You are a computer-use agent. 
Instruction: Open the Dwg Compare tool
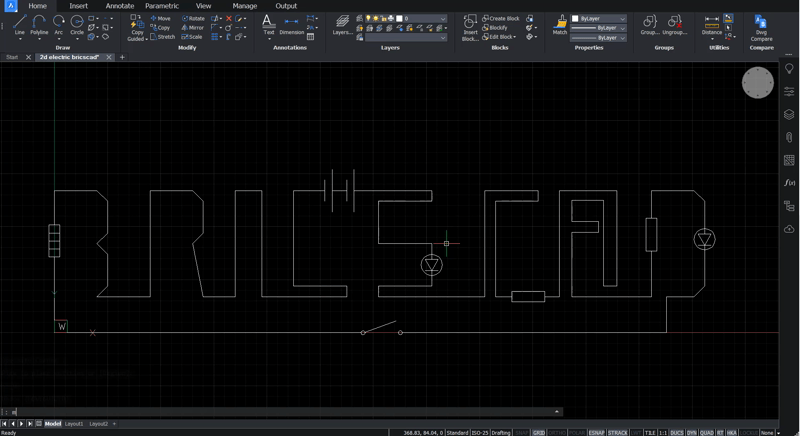(761, 28)
